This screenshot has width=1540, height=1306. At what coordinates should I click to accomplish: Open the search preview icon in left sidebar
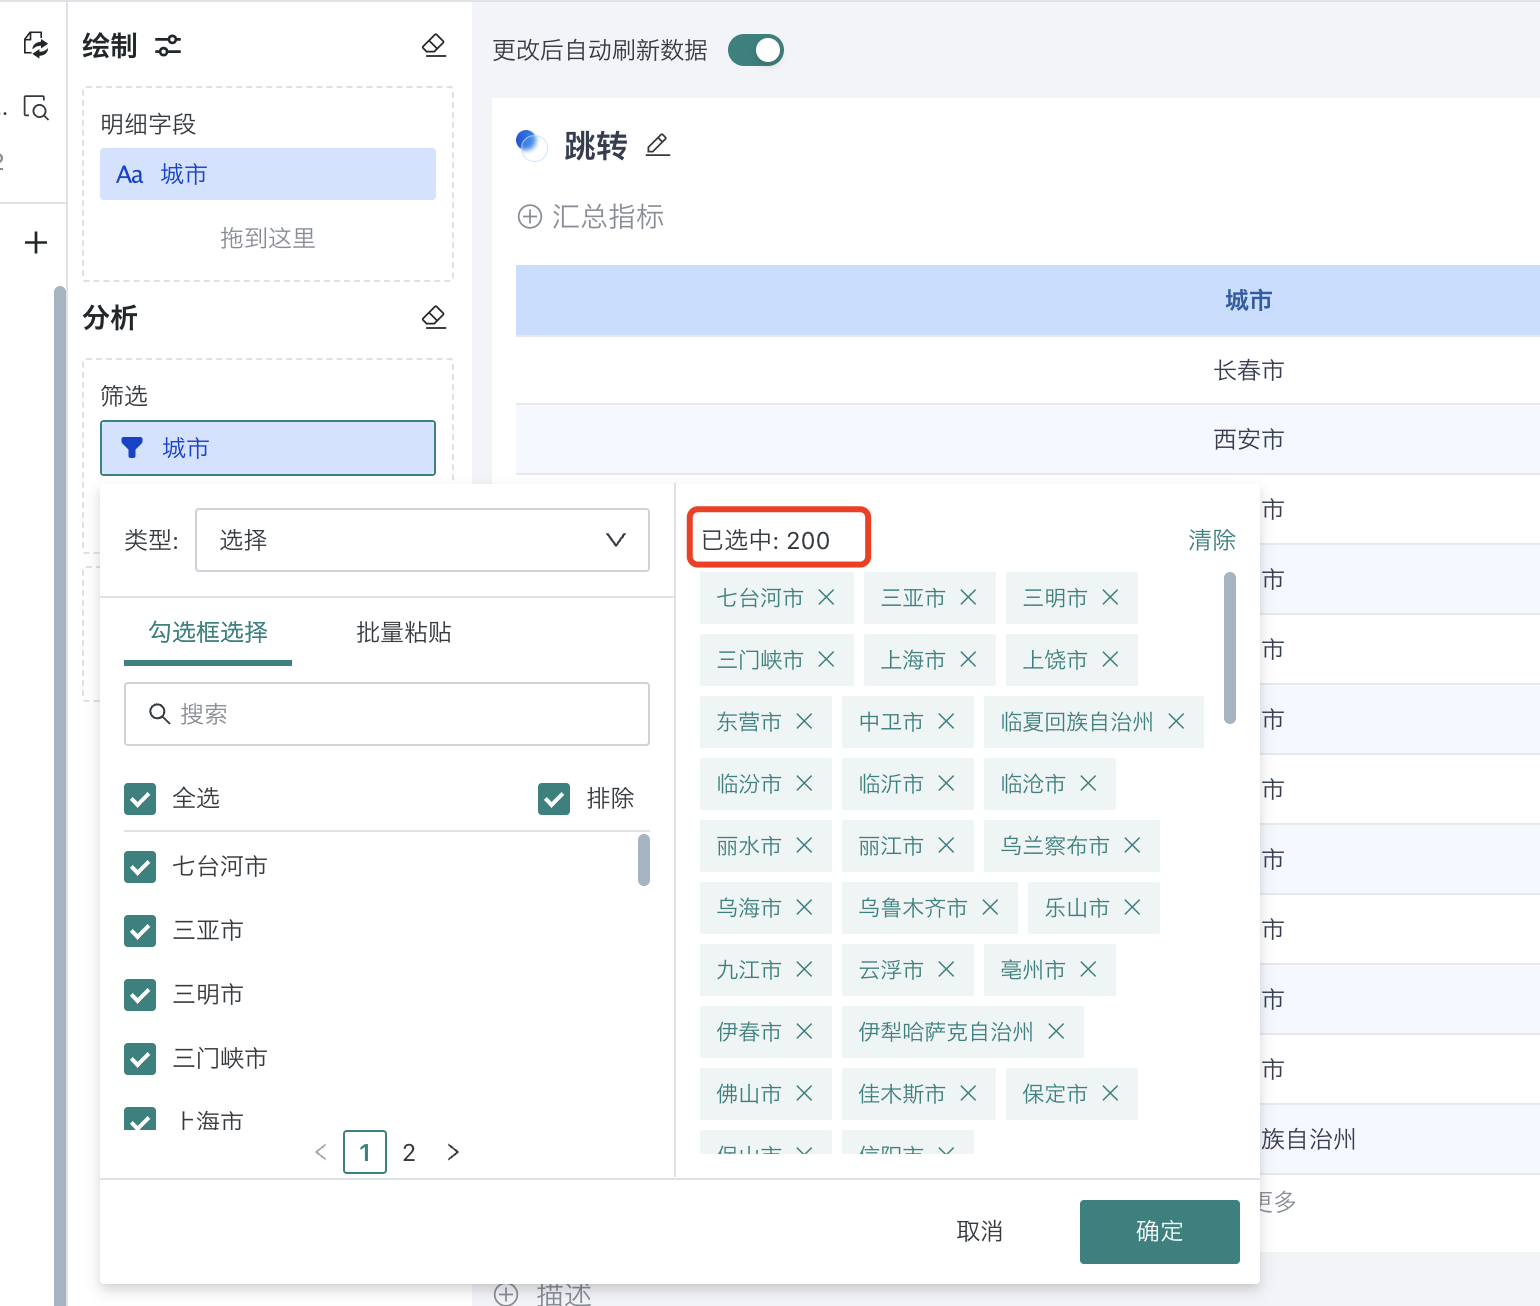[35, 110]
